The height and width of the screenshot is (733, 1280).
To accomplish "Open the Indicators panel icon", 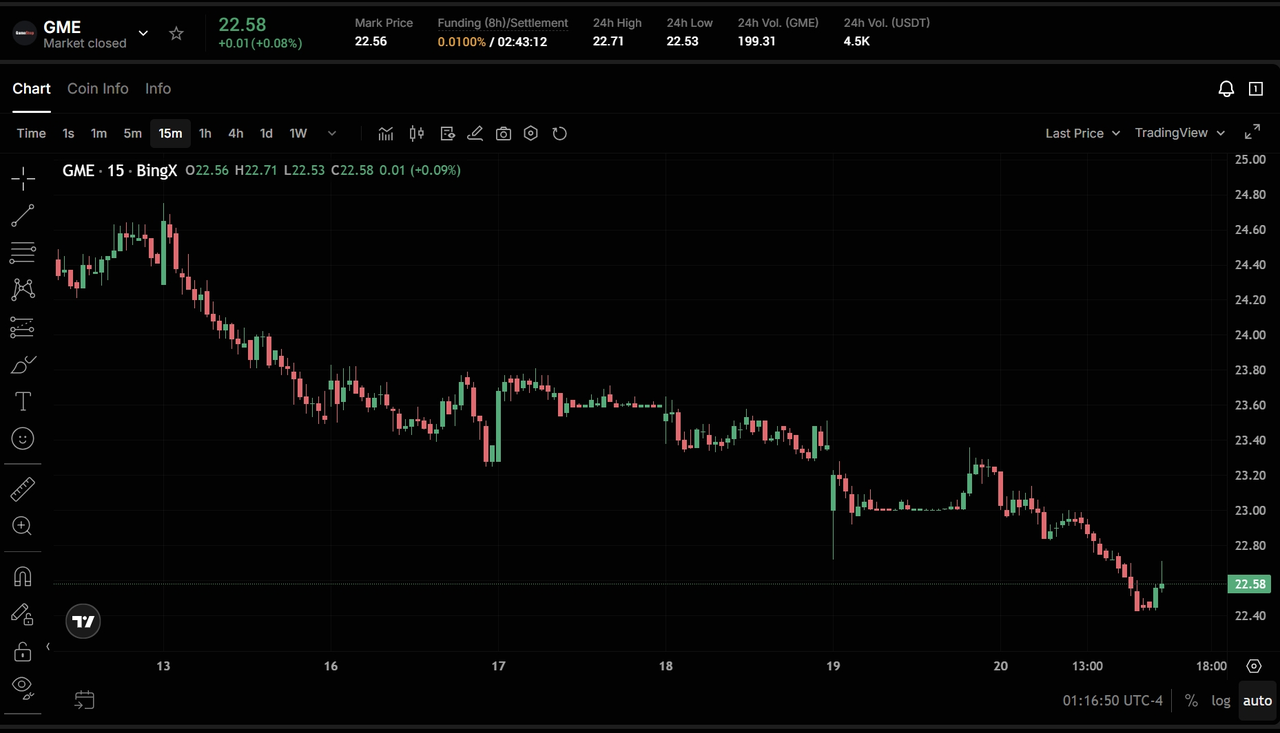I will pyautogui.click(x=386, y=133).
